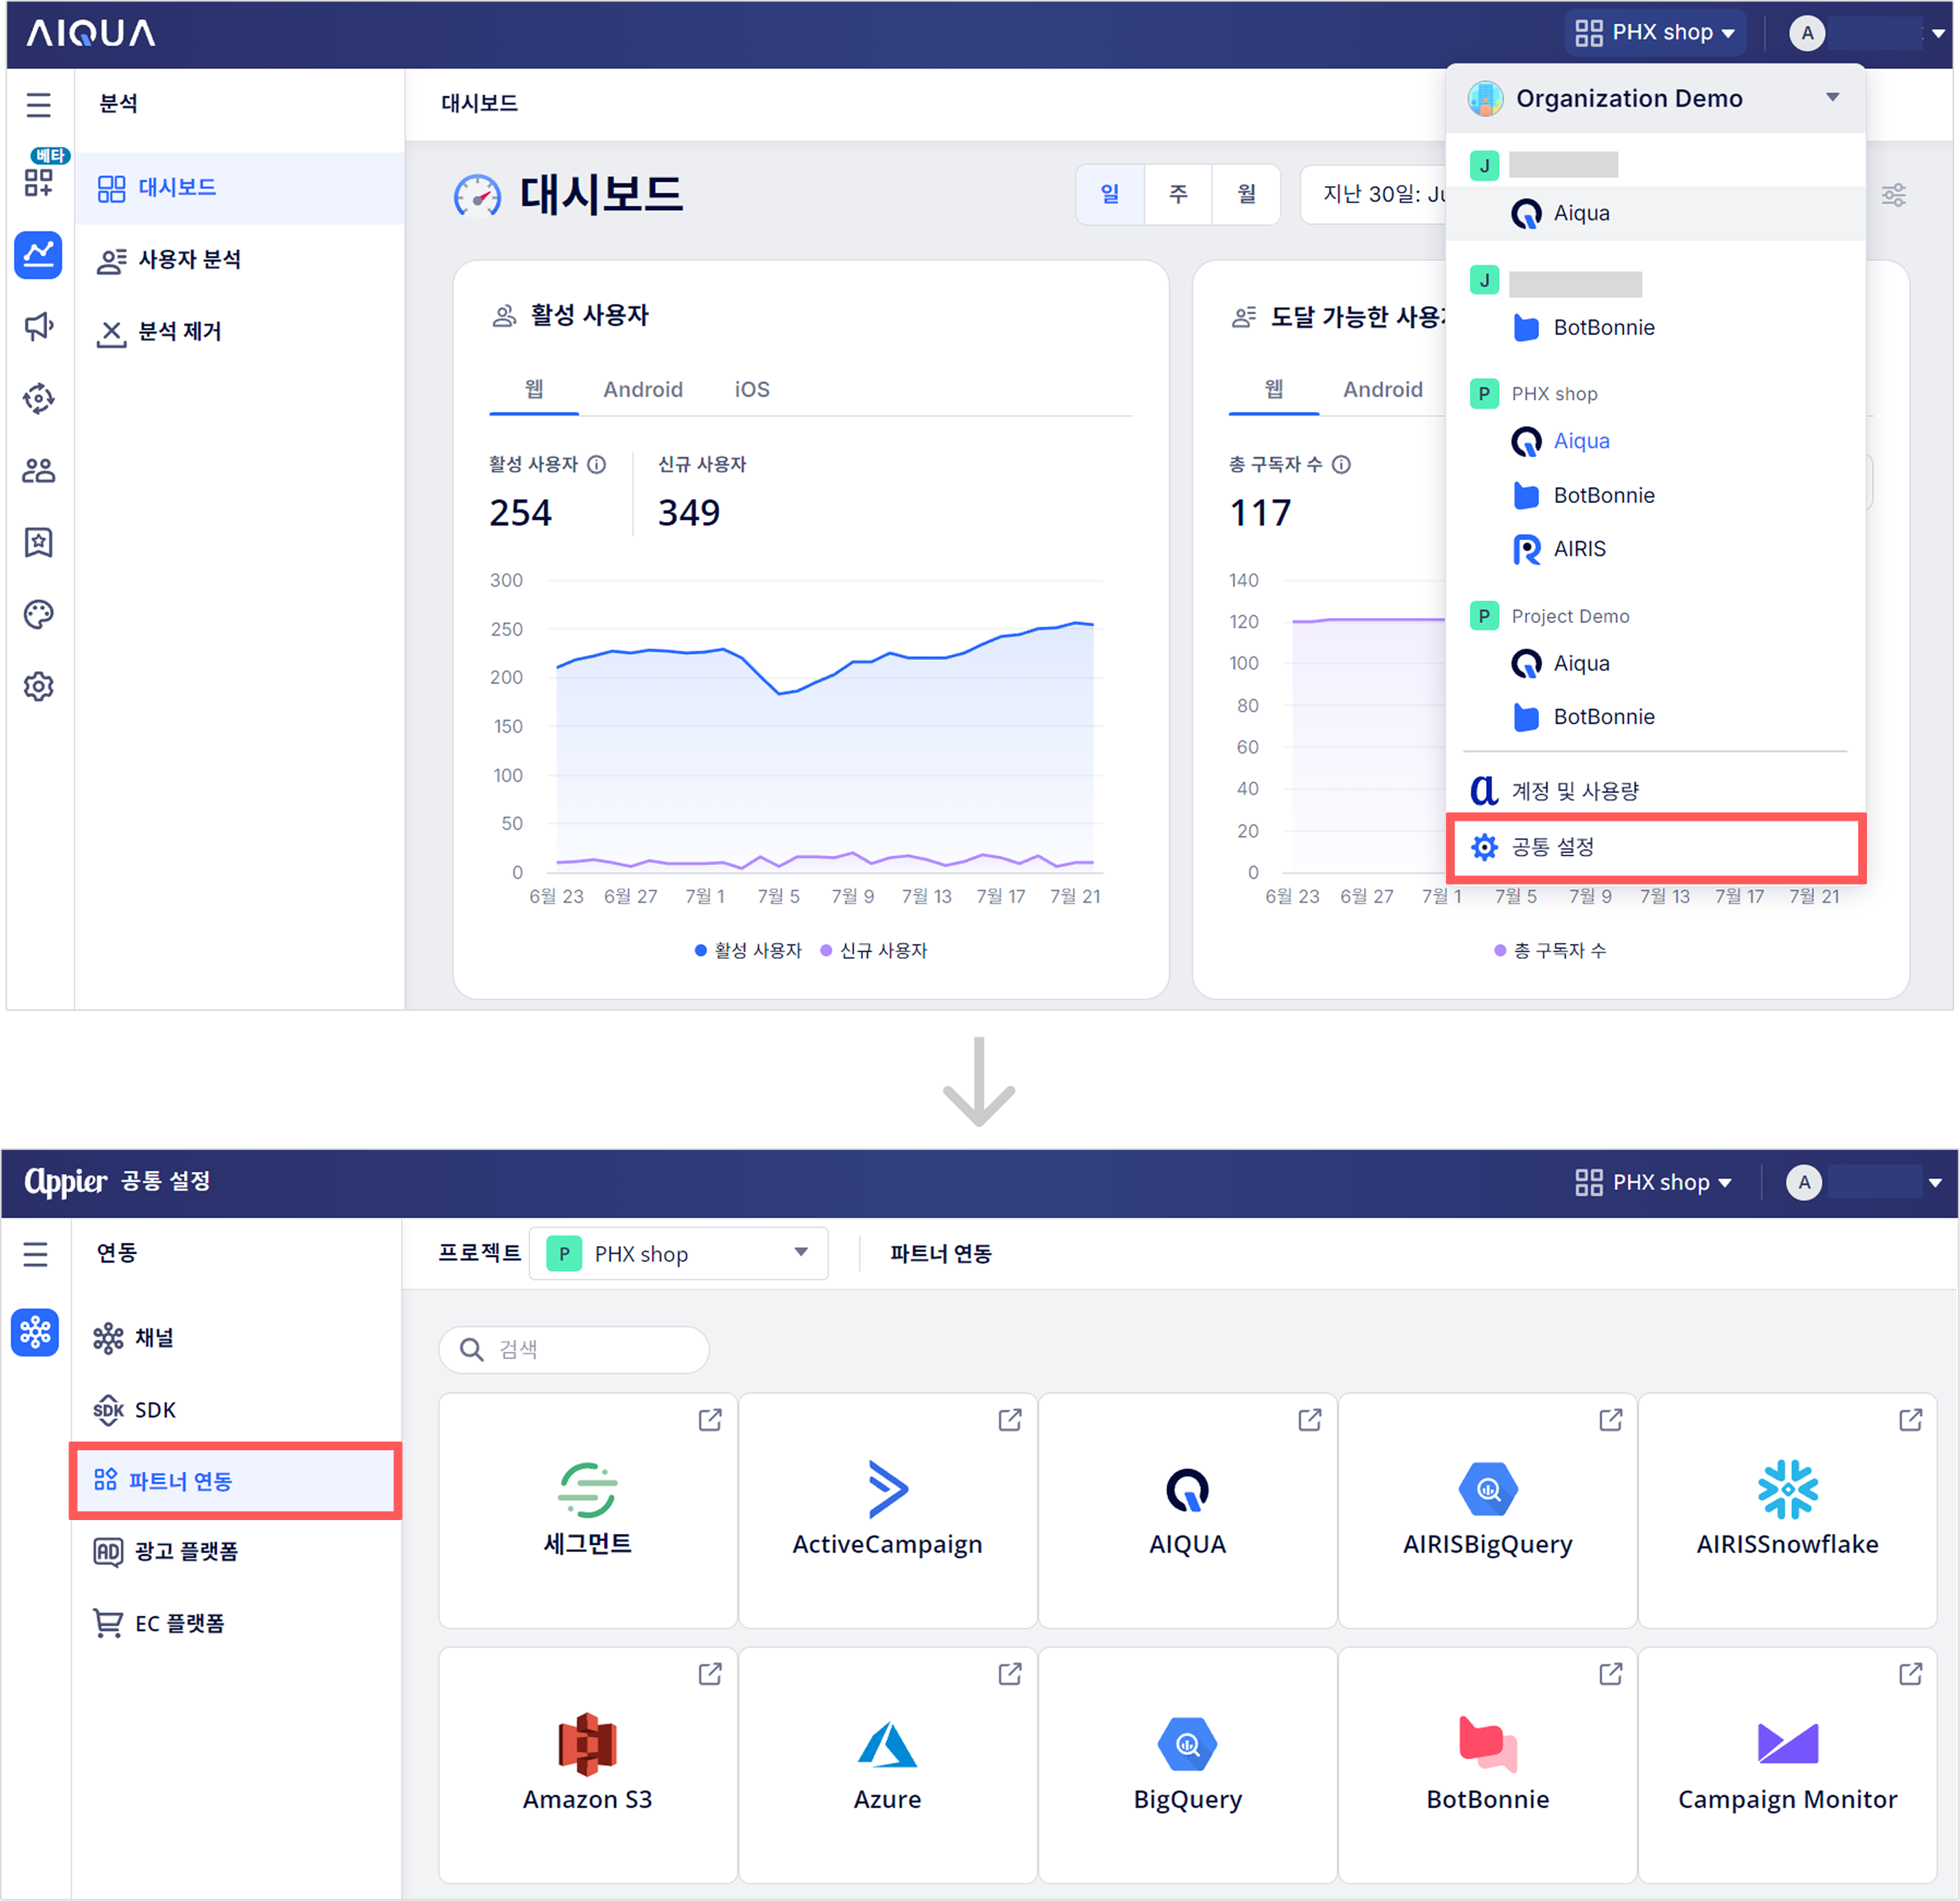Select the analytics chart sidebar icon

pyautogui.click(x=38, y=255)
